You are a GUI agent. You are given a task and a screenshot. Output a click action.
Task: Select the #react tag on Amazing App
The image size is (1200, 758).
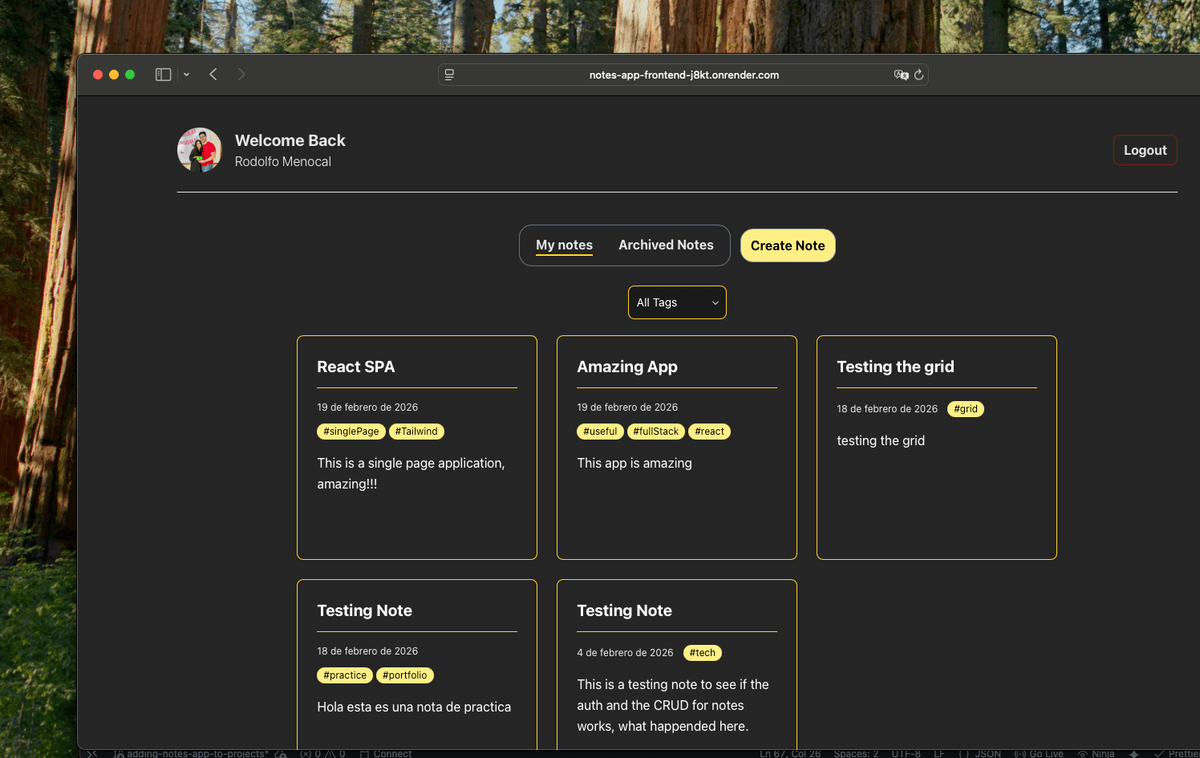[709, 431]
